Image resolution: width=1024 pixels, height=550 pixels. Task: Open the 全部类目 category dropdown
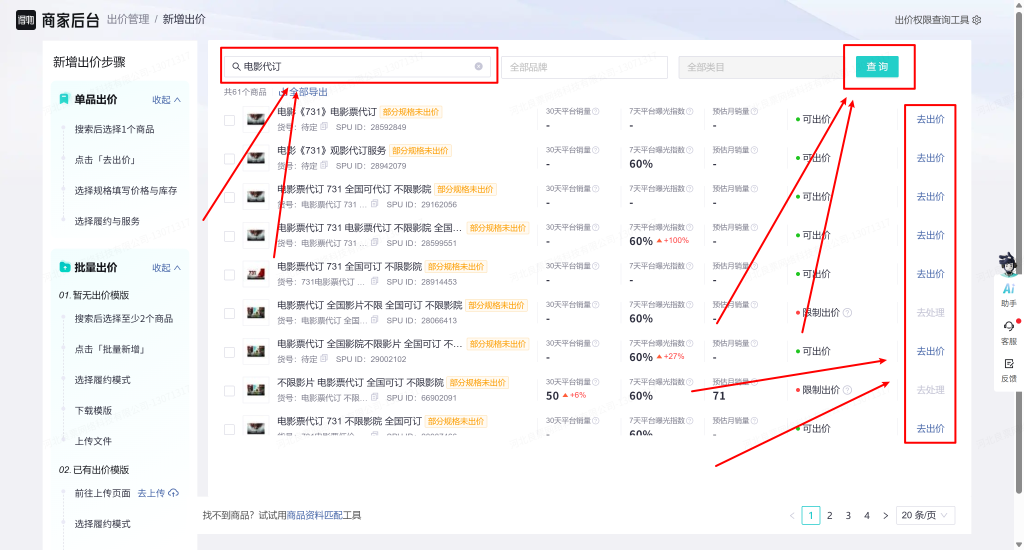[761, 67]
